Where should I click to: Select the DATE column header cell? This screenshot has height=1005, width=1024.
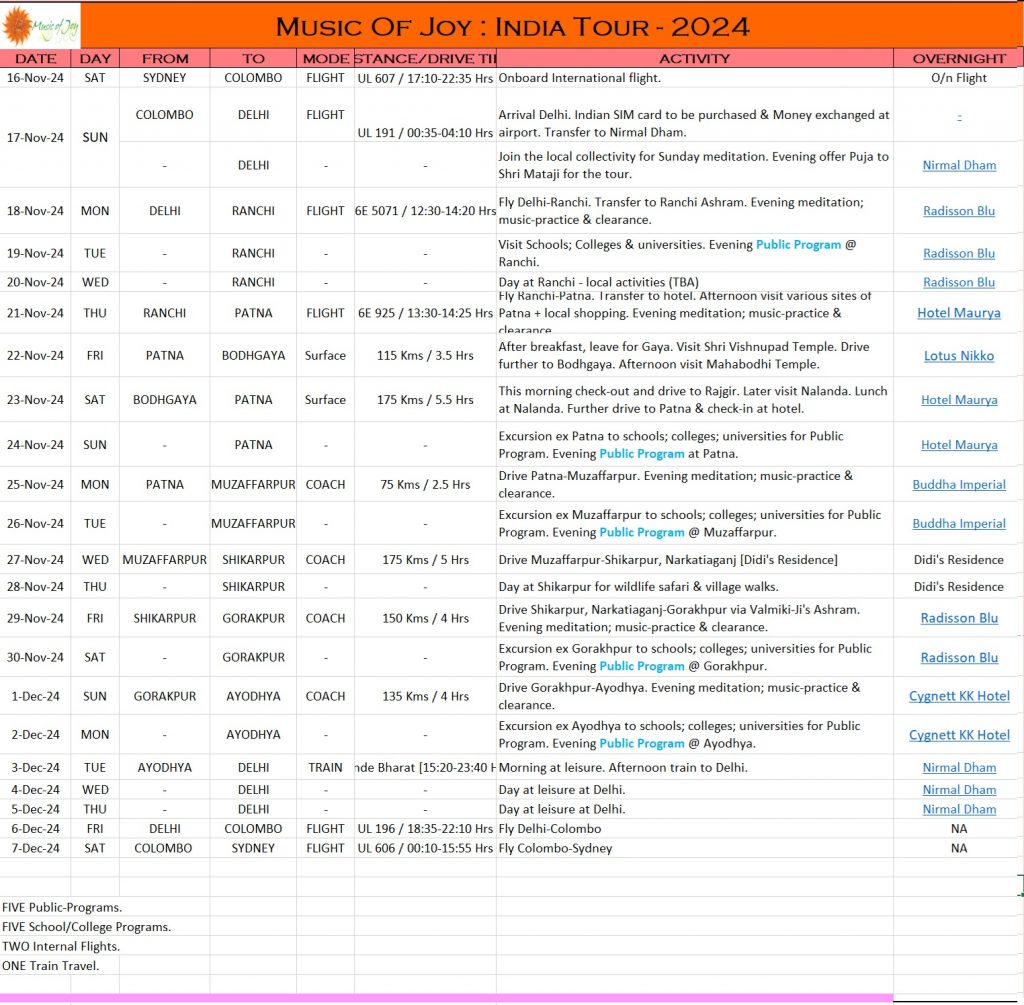point(36,59)
